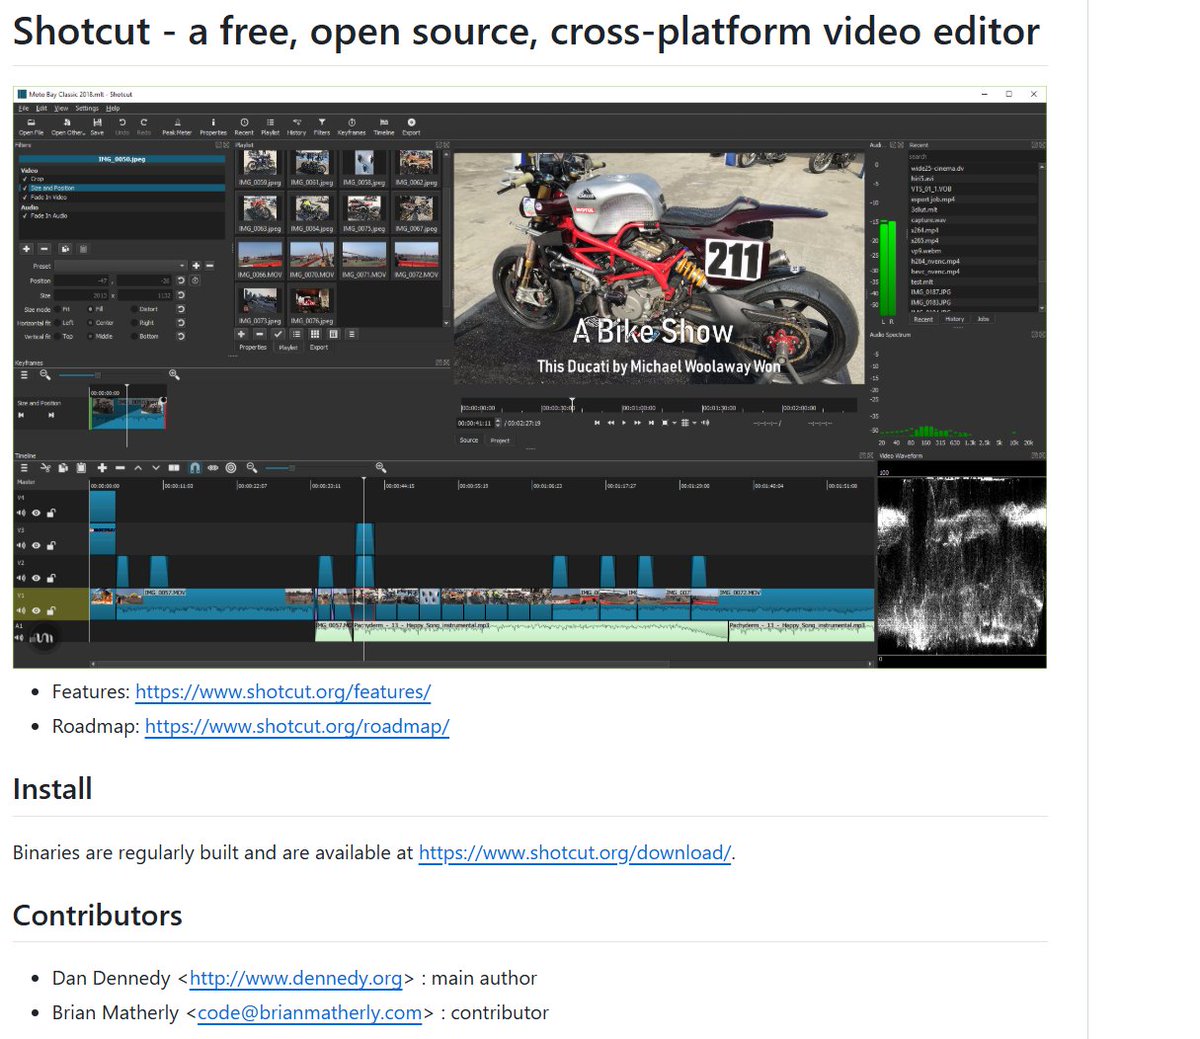1200x1039 pixels.
Task: Mute track V3 speaker icon
Action: [21, 546]
